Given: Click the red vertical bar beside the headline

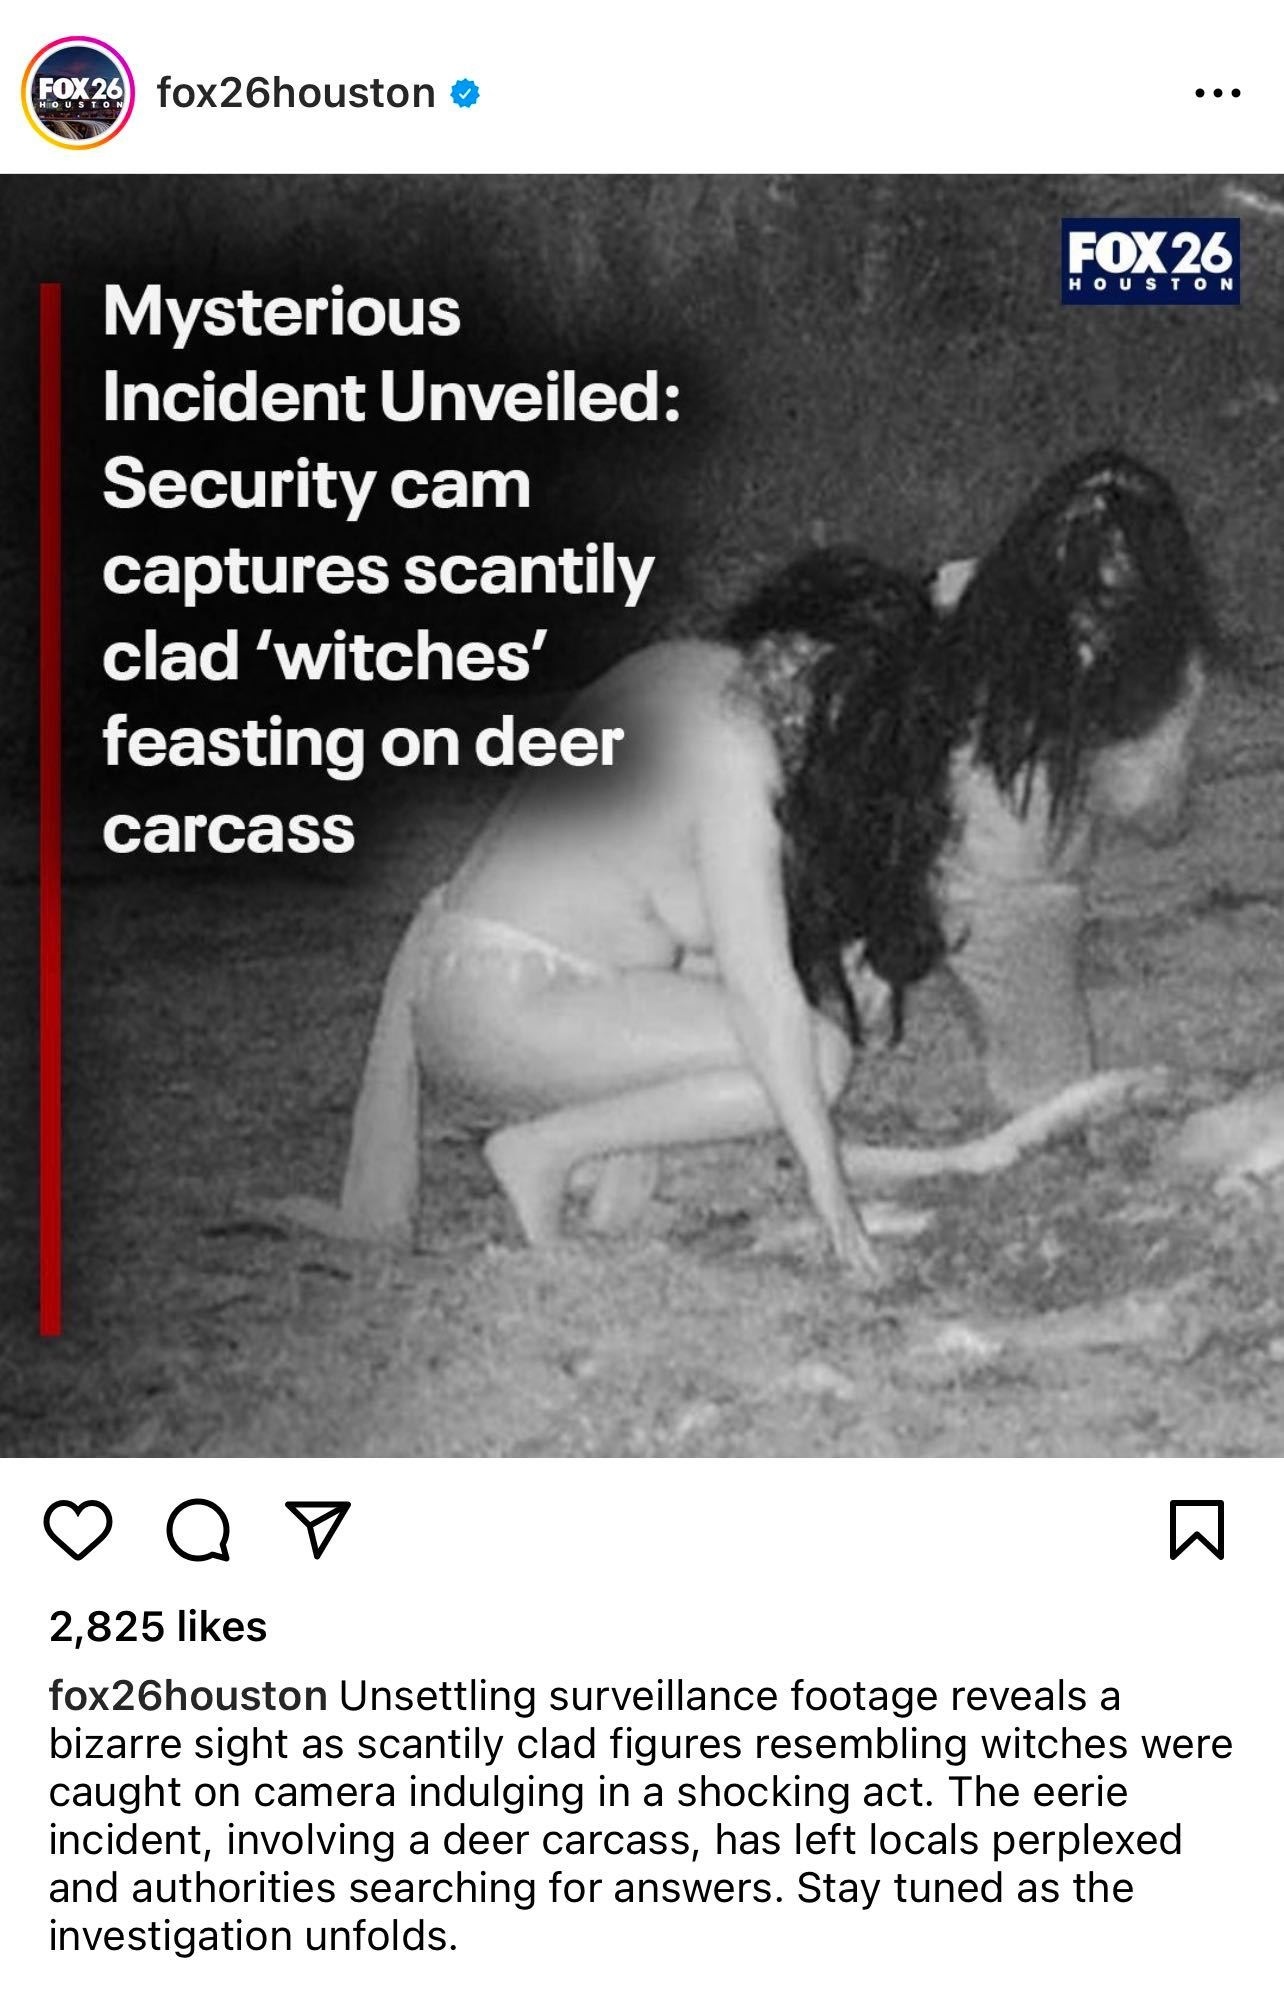Looking at the screenshot, I should click(x=50, y=809).
